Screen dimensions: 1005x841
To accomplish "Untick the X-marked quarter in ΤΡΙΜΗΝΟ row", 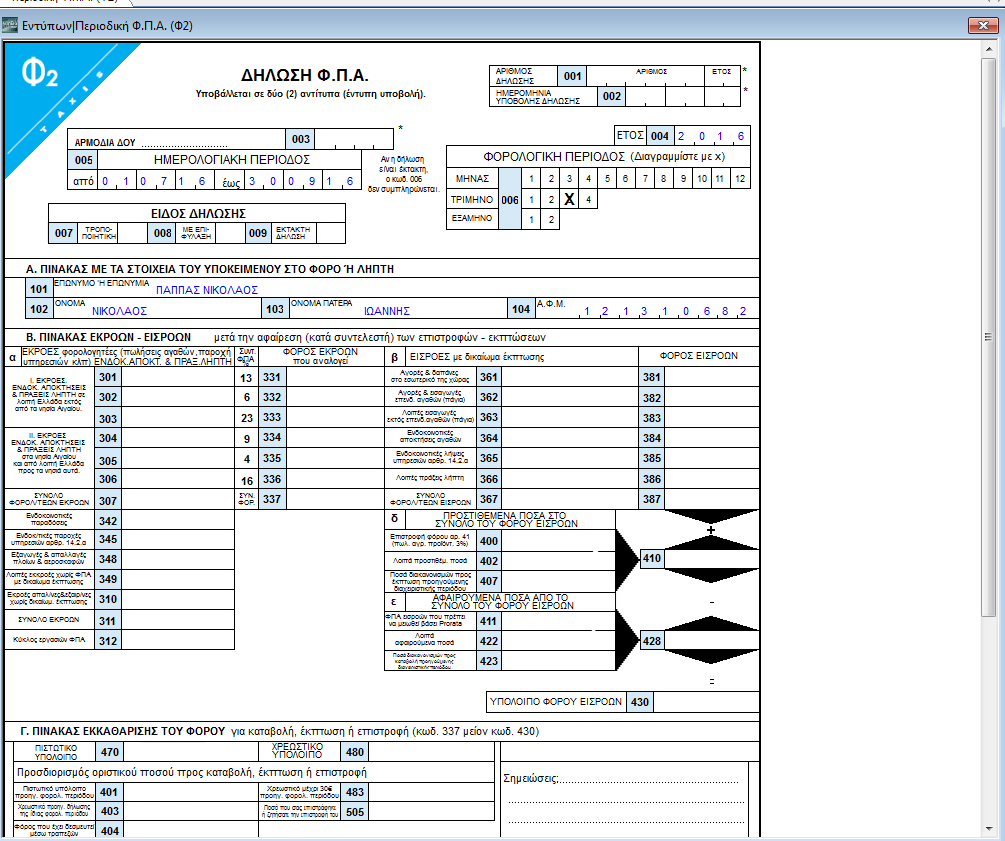I will [x=569, y=199].
